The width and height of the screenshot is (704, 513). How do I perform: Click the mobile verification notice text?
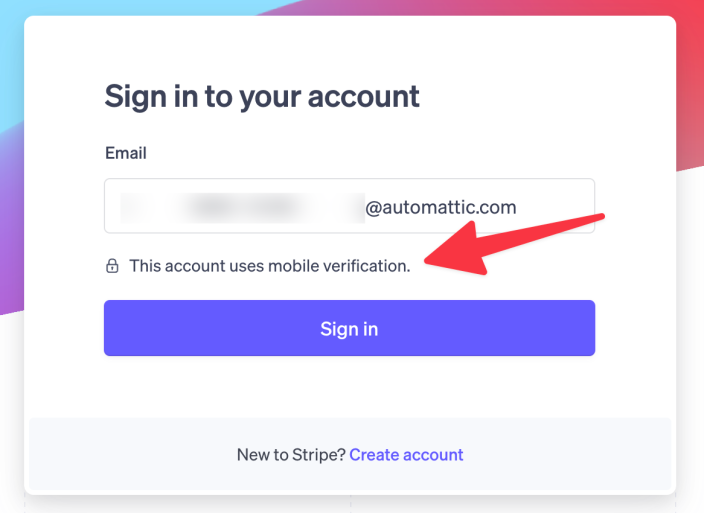(269, 266)
